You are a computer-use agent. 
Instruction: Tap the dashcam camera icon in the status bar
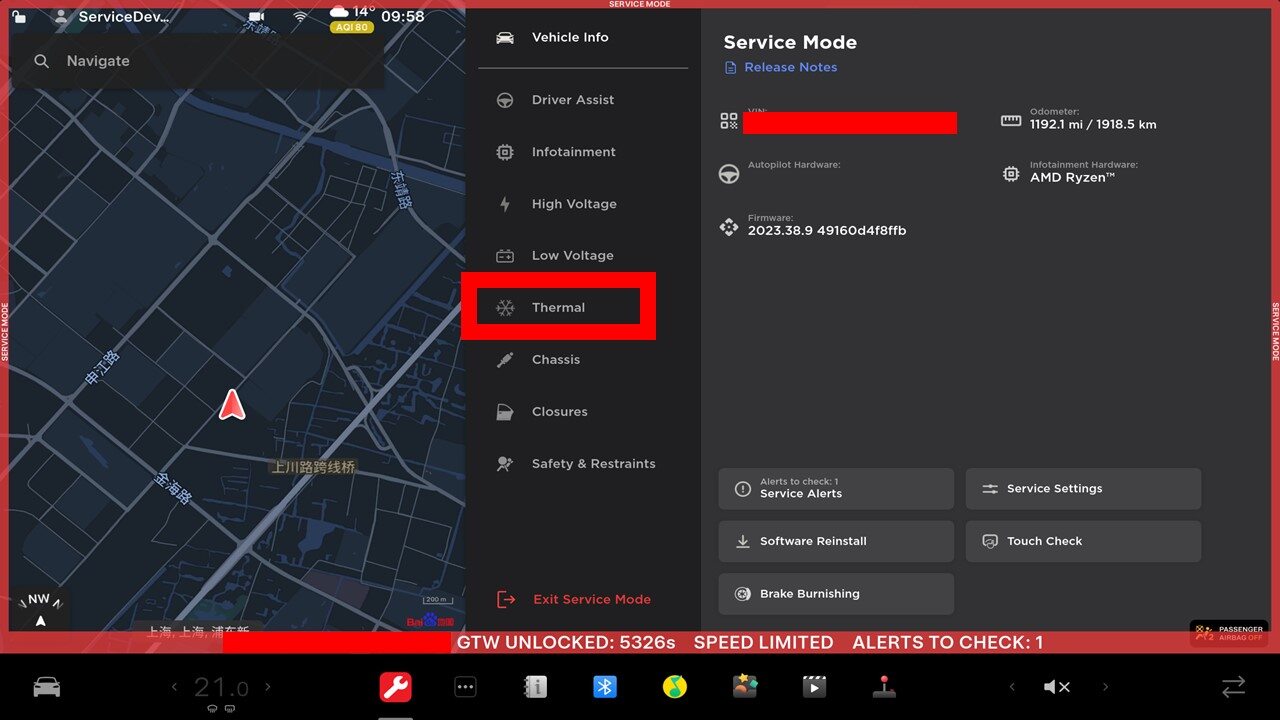pos(257,17)
